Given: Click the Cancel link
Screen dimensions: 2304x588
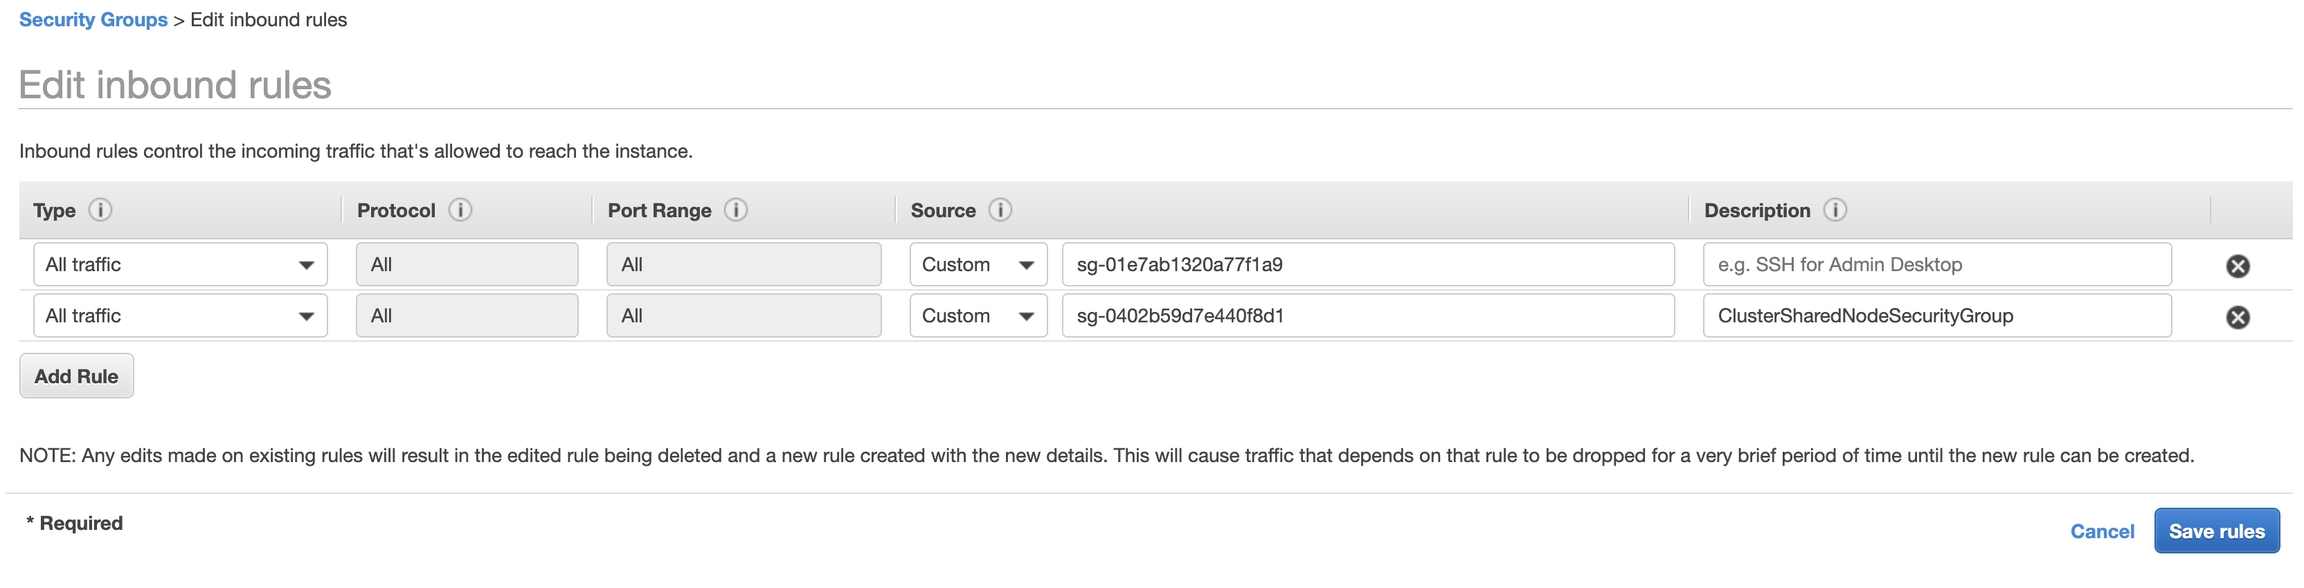Looking at the screenshot, I should tap(2102, 531).
